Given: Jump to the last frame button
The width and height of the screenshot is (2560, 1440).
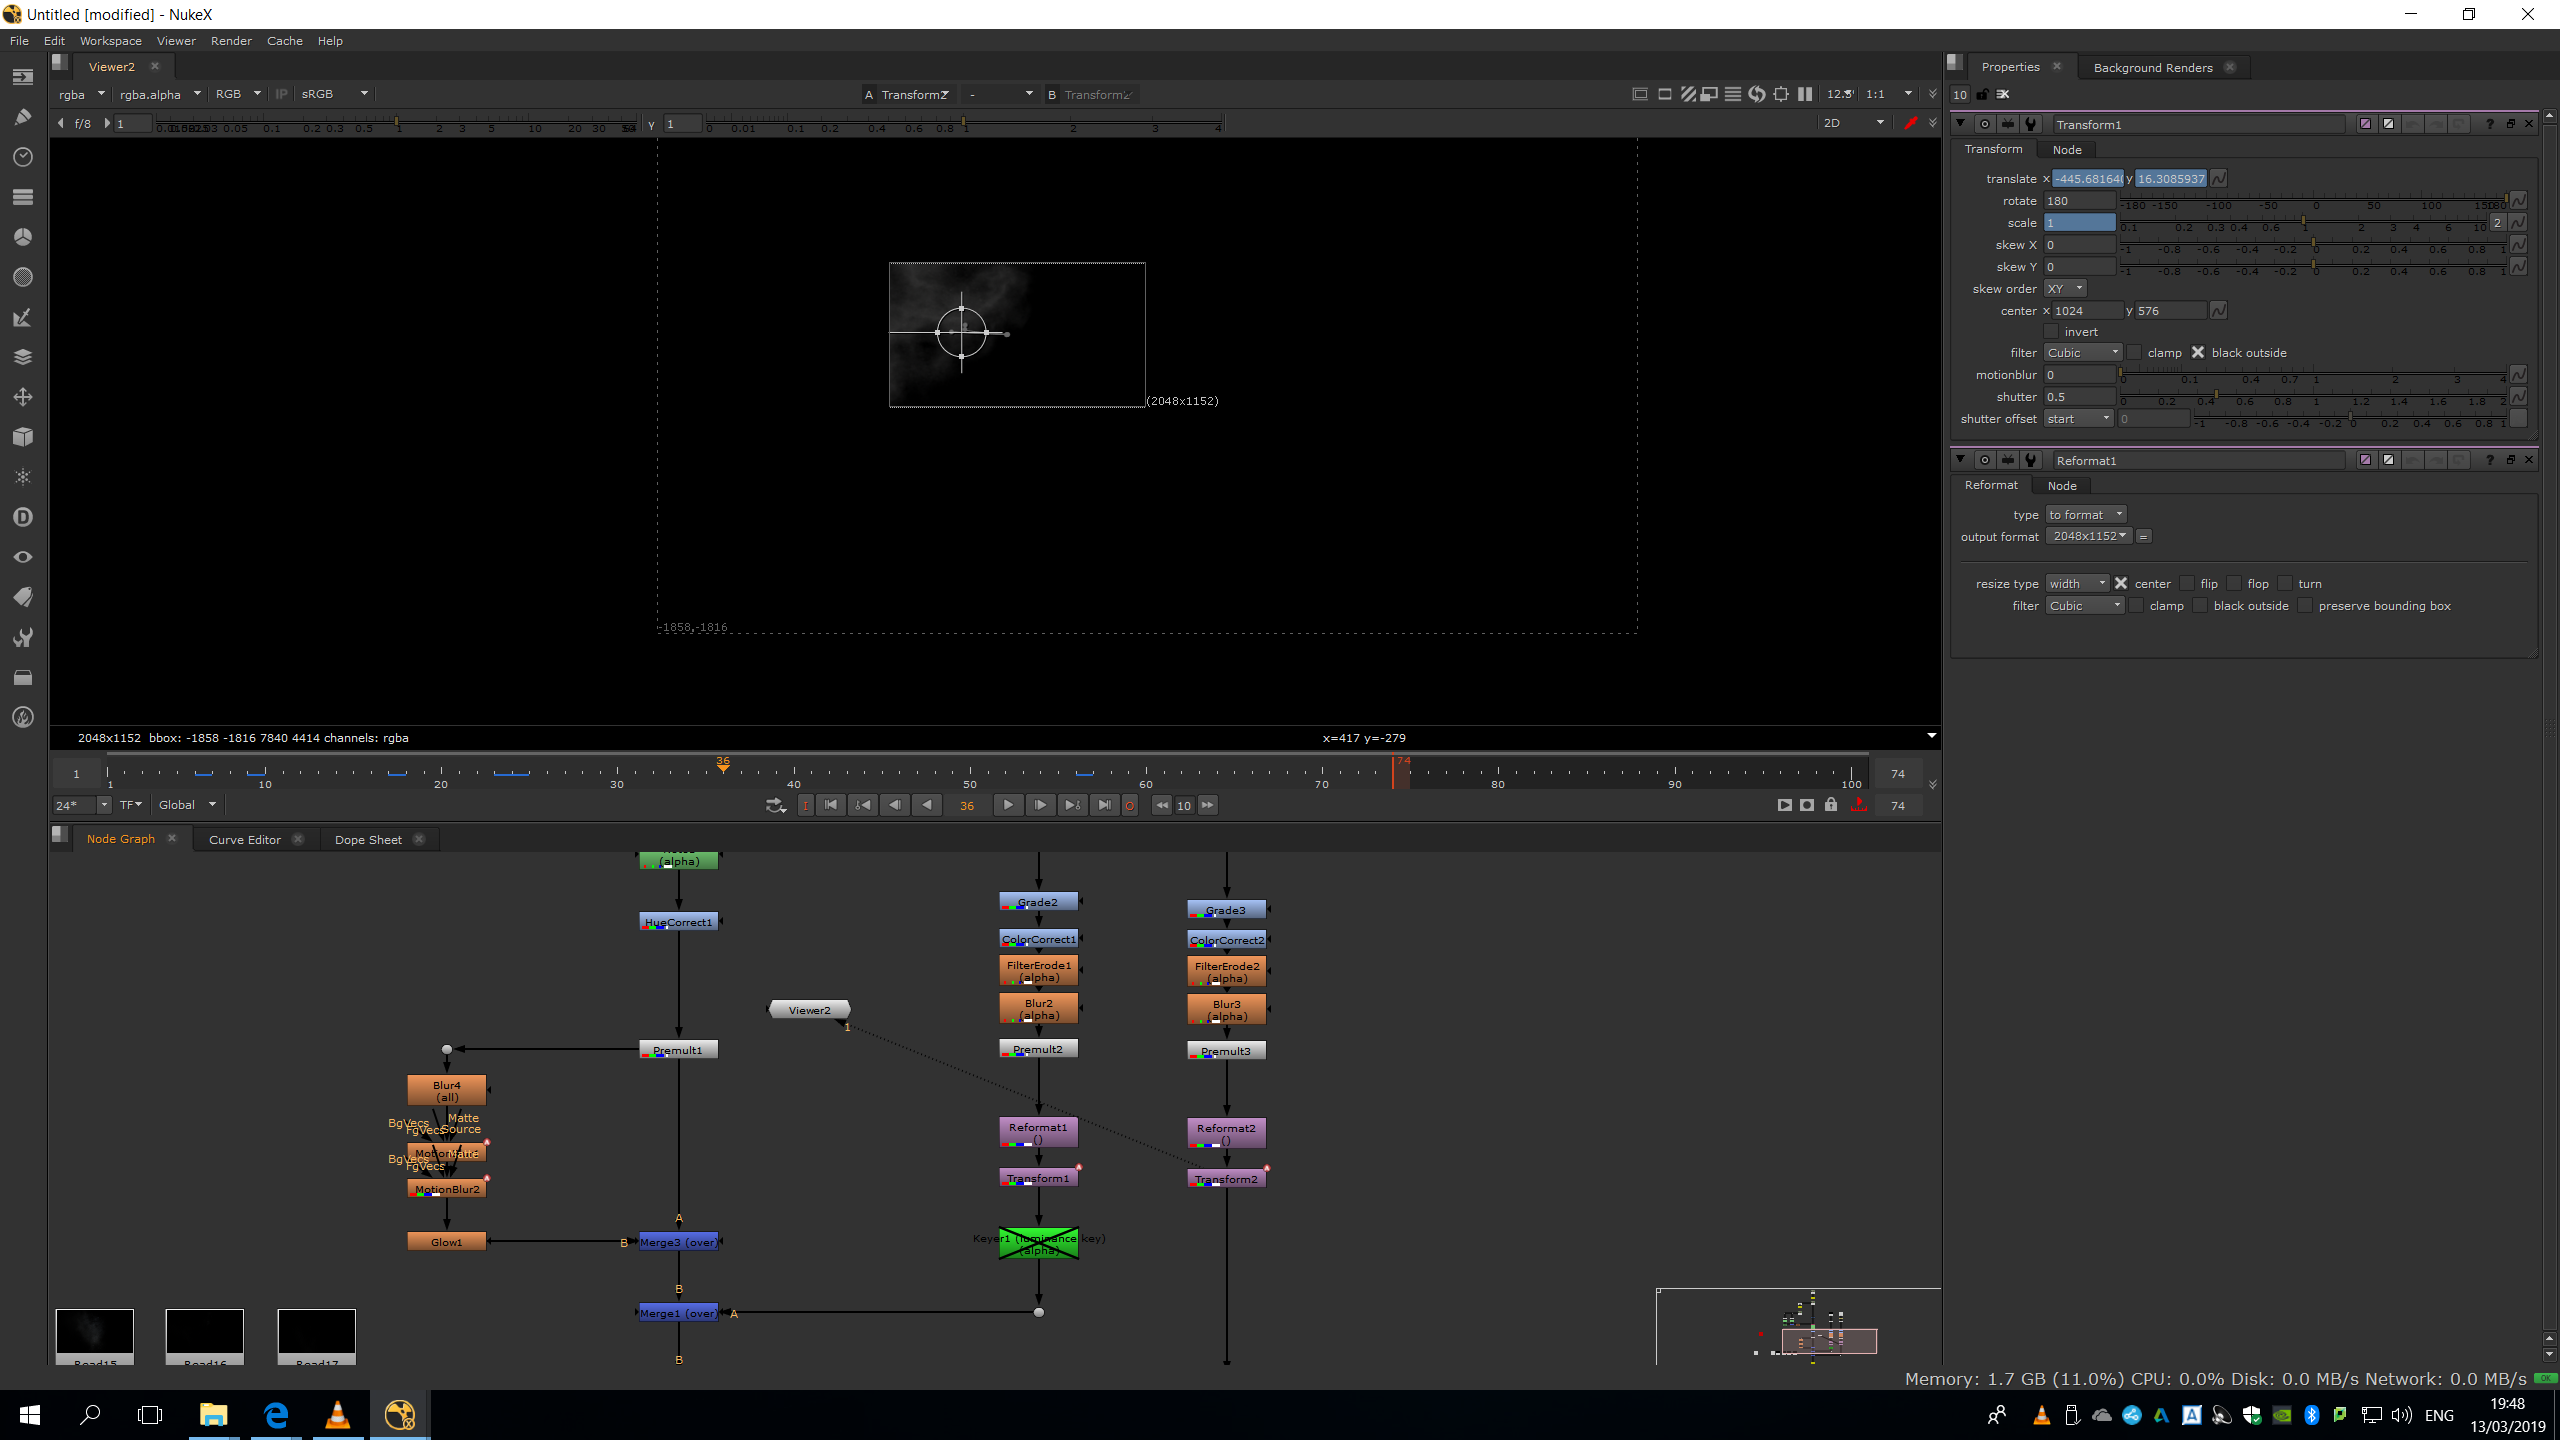Looking at the screenshot, I should pyautogui.click(x=1104, y=805).
